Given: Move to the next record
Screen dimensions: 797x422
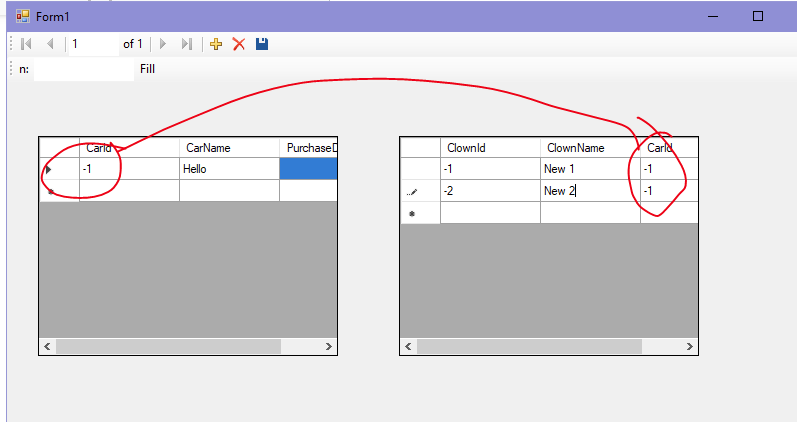Looking at the screenshot, I should [163, 44].
